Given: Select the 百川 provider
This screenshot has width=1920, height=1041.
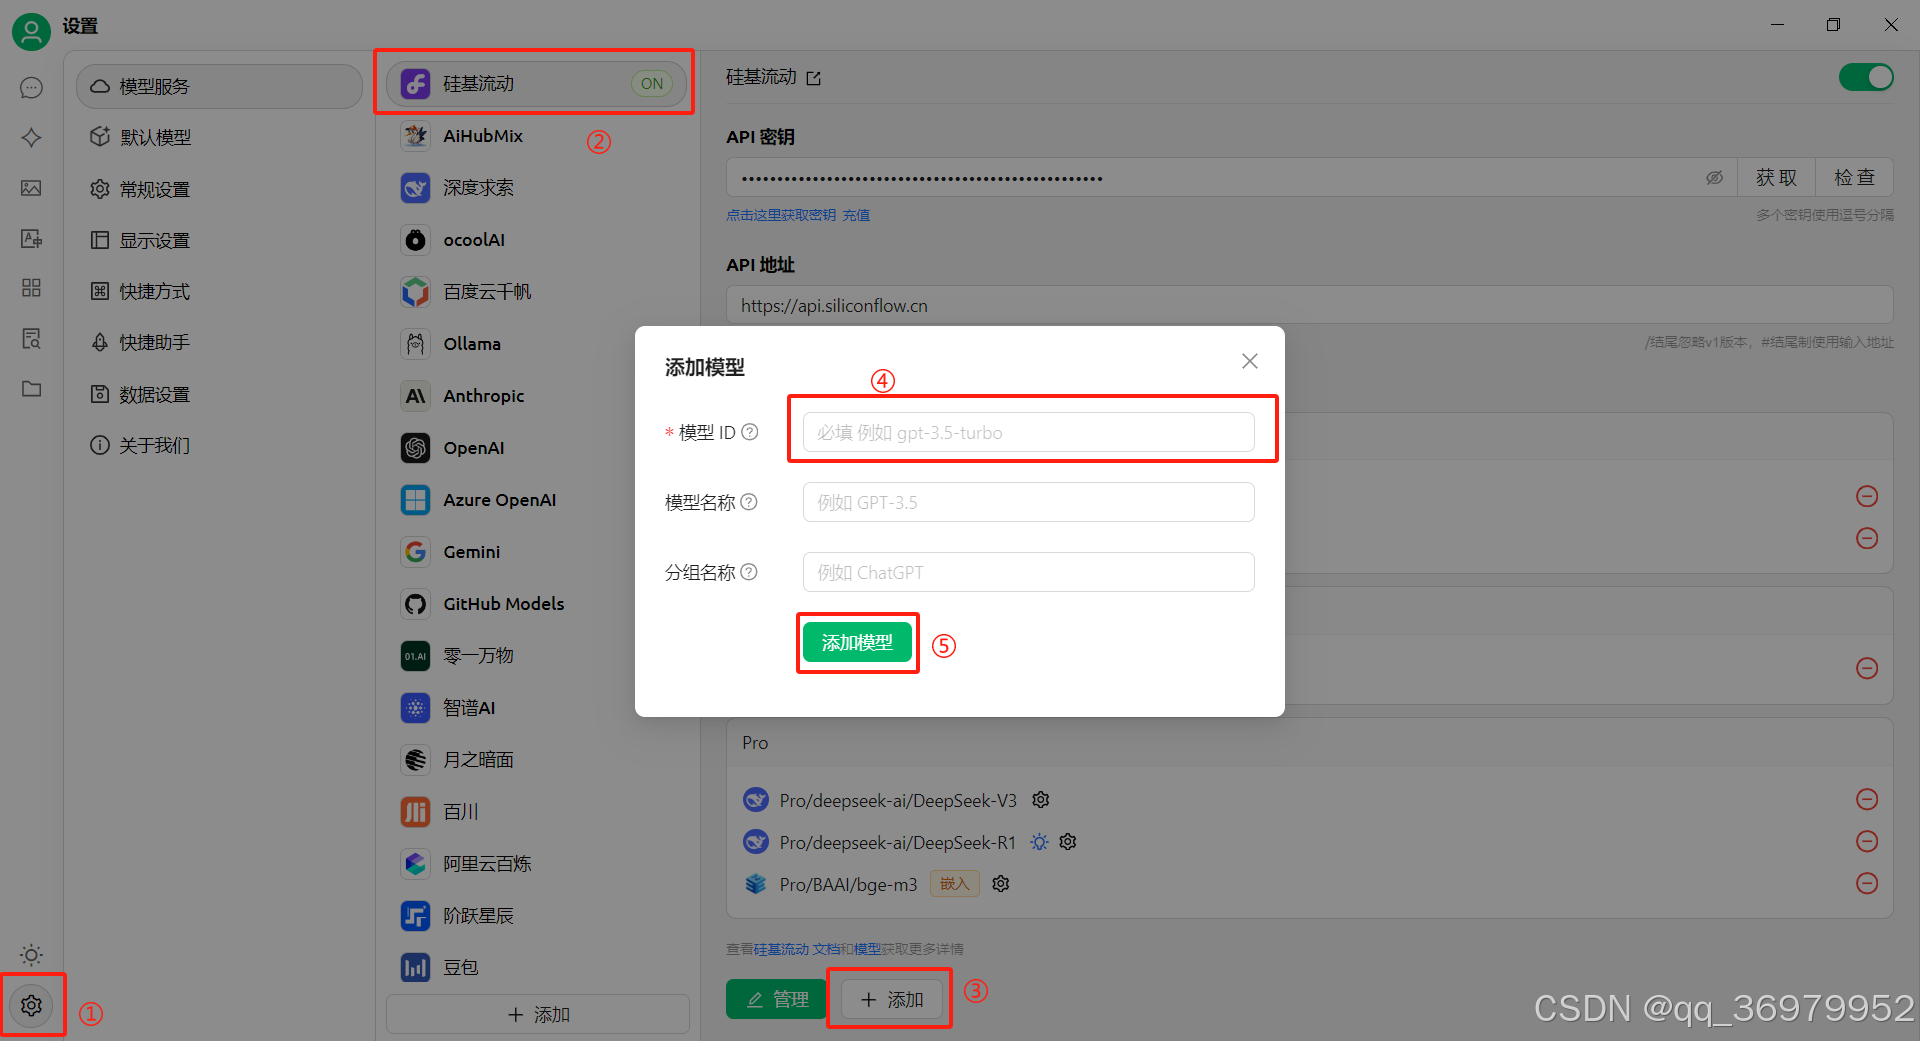Looking at the screenshot, I should [x=537, y=812].
